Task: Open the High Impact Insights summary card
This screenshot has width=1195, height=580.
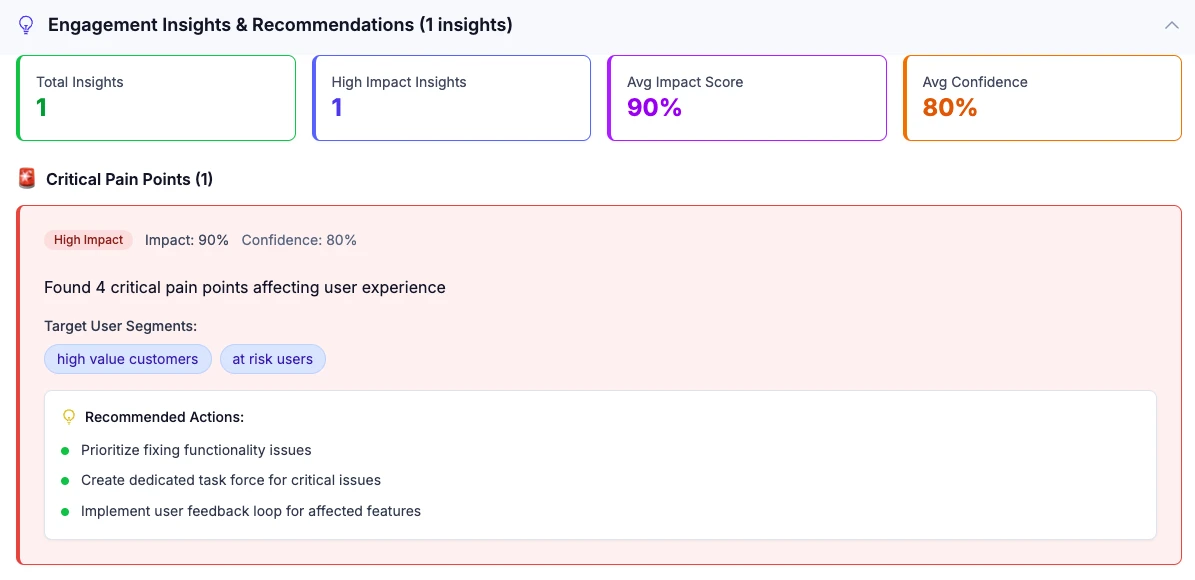Action: click(451, 98)
